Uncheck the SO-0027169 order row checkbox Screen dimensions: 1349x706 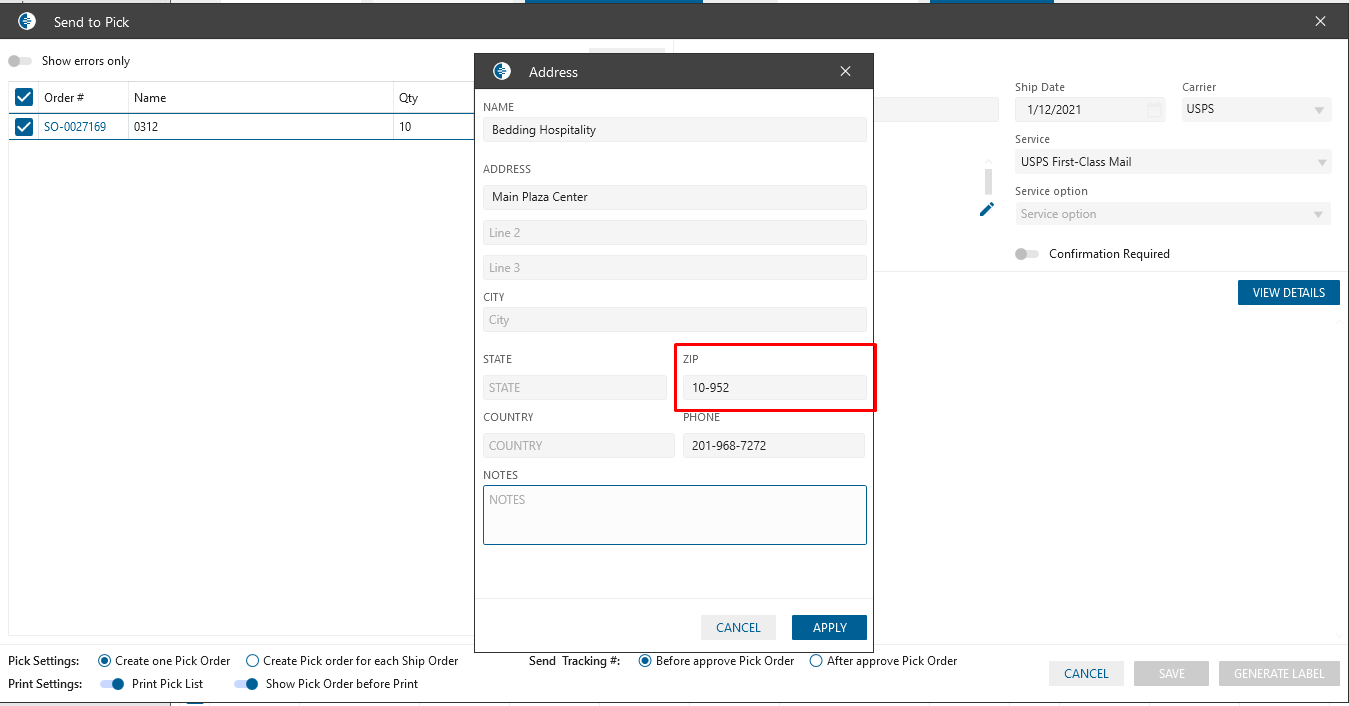tap(24, 127)
